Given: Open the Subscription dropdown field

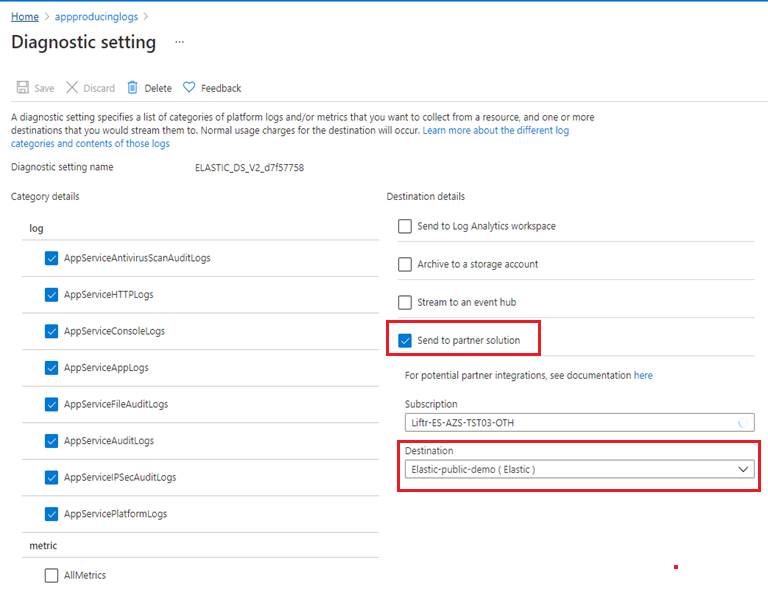Looking at the screenshot, I should coord(579,423).
